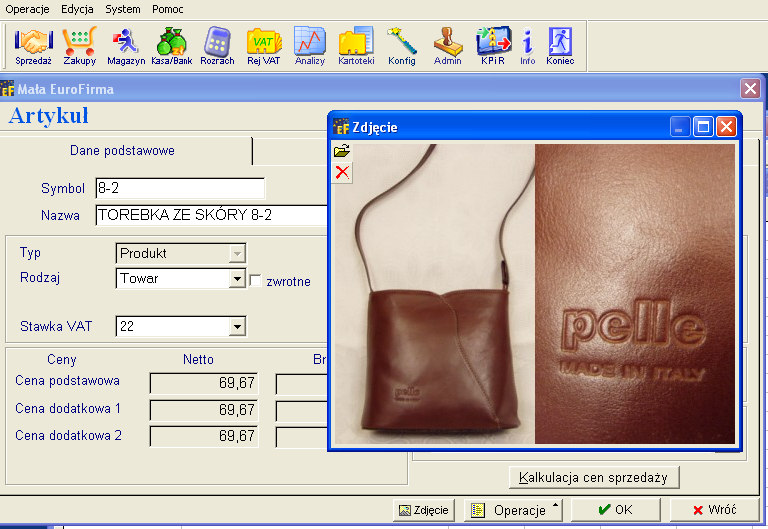This screenshot has height=529, width=768.
Task: Click the EF icon in Zdjęcie title bar
Action: 341,127
